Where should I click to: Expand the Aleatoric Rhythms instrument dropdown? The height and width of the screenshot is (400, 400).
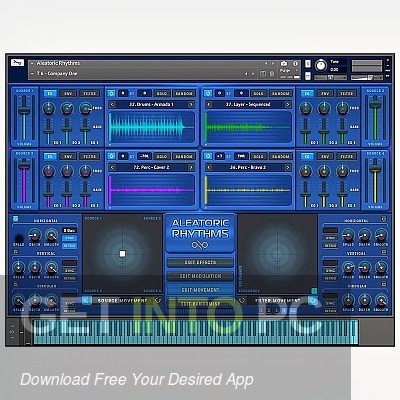point(32,63)
